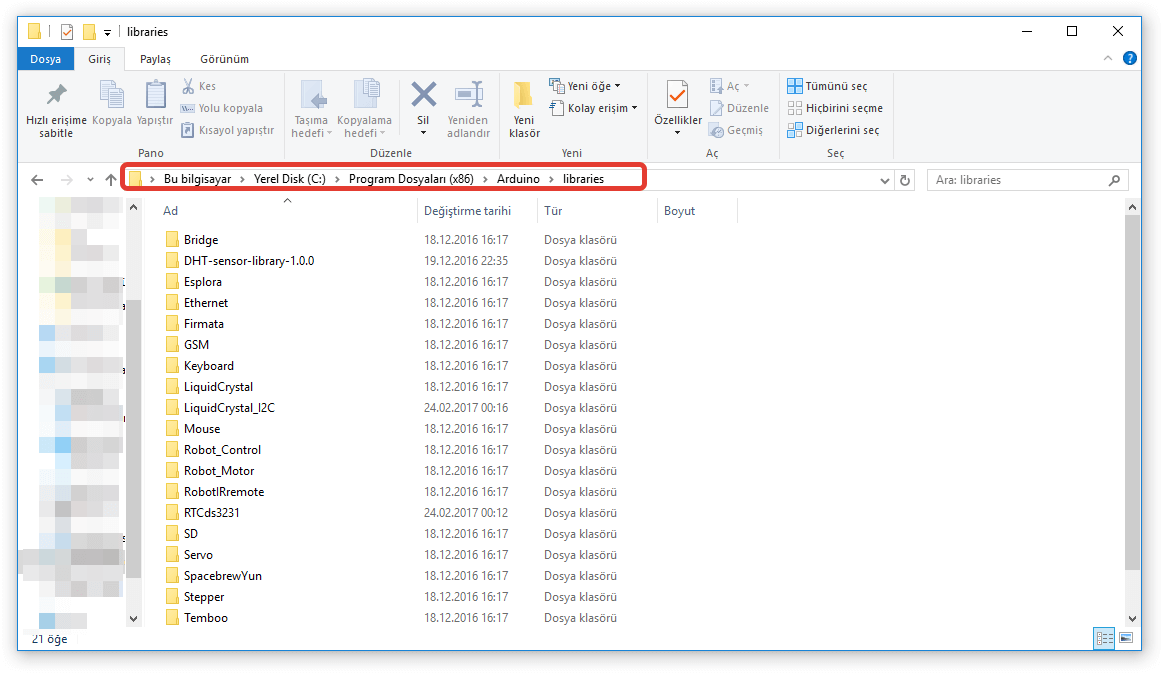Click the Düzenle edit icon

[716, 108]
